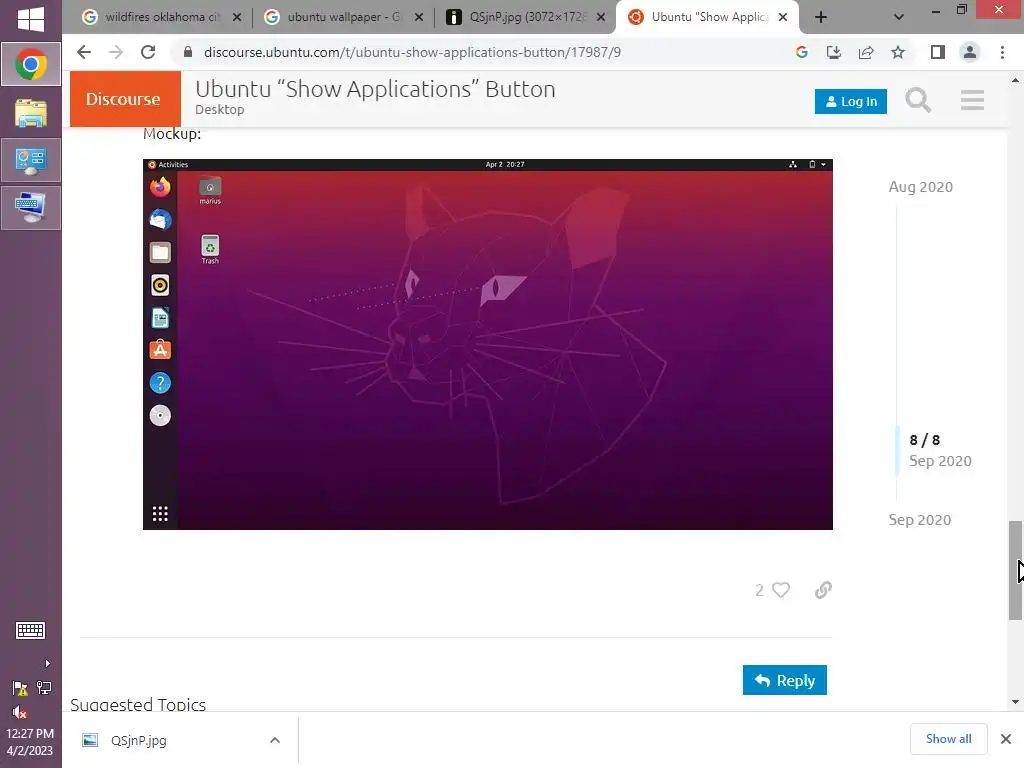Image resolution: width=1024 pixels, height=768 pixels.
Task: Click the page vertical scrollbar thumb
Action: pyautogui.click(x=1015, y=570)
